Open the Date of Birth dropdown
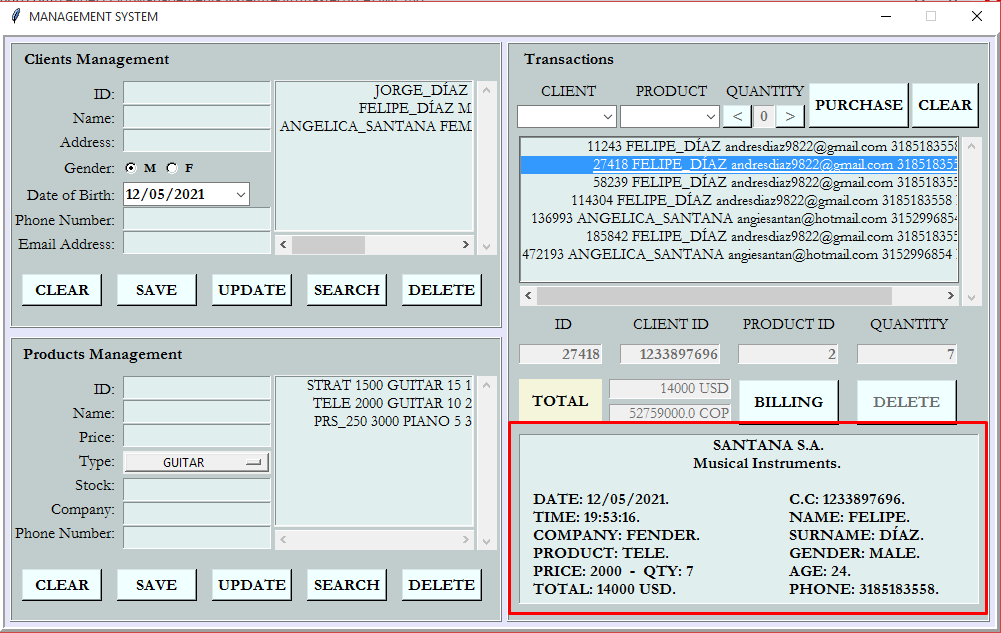Image resolution: width=1001 pixels, height=633 pixels. click(x=241, y=195)
